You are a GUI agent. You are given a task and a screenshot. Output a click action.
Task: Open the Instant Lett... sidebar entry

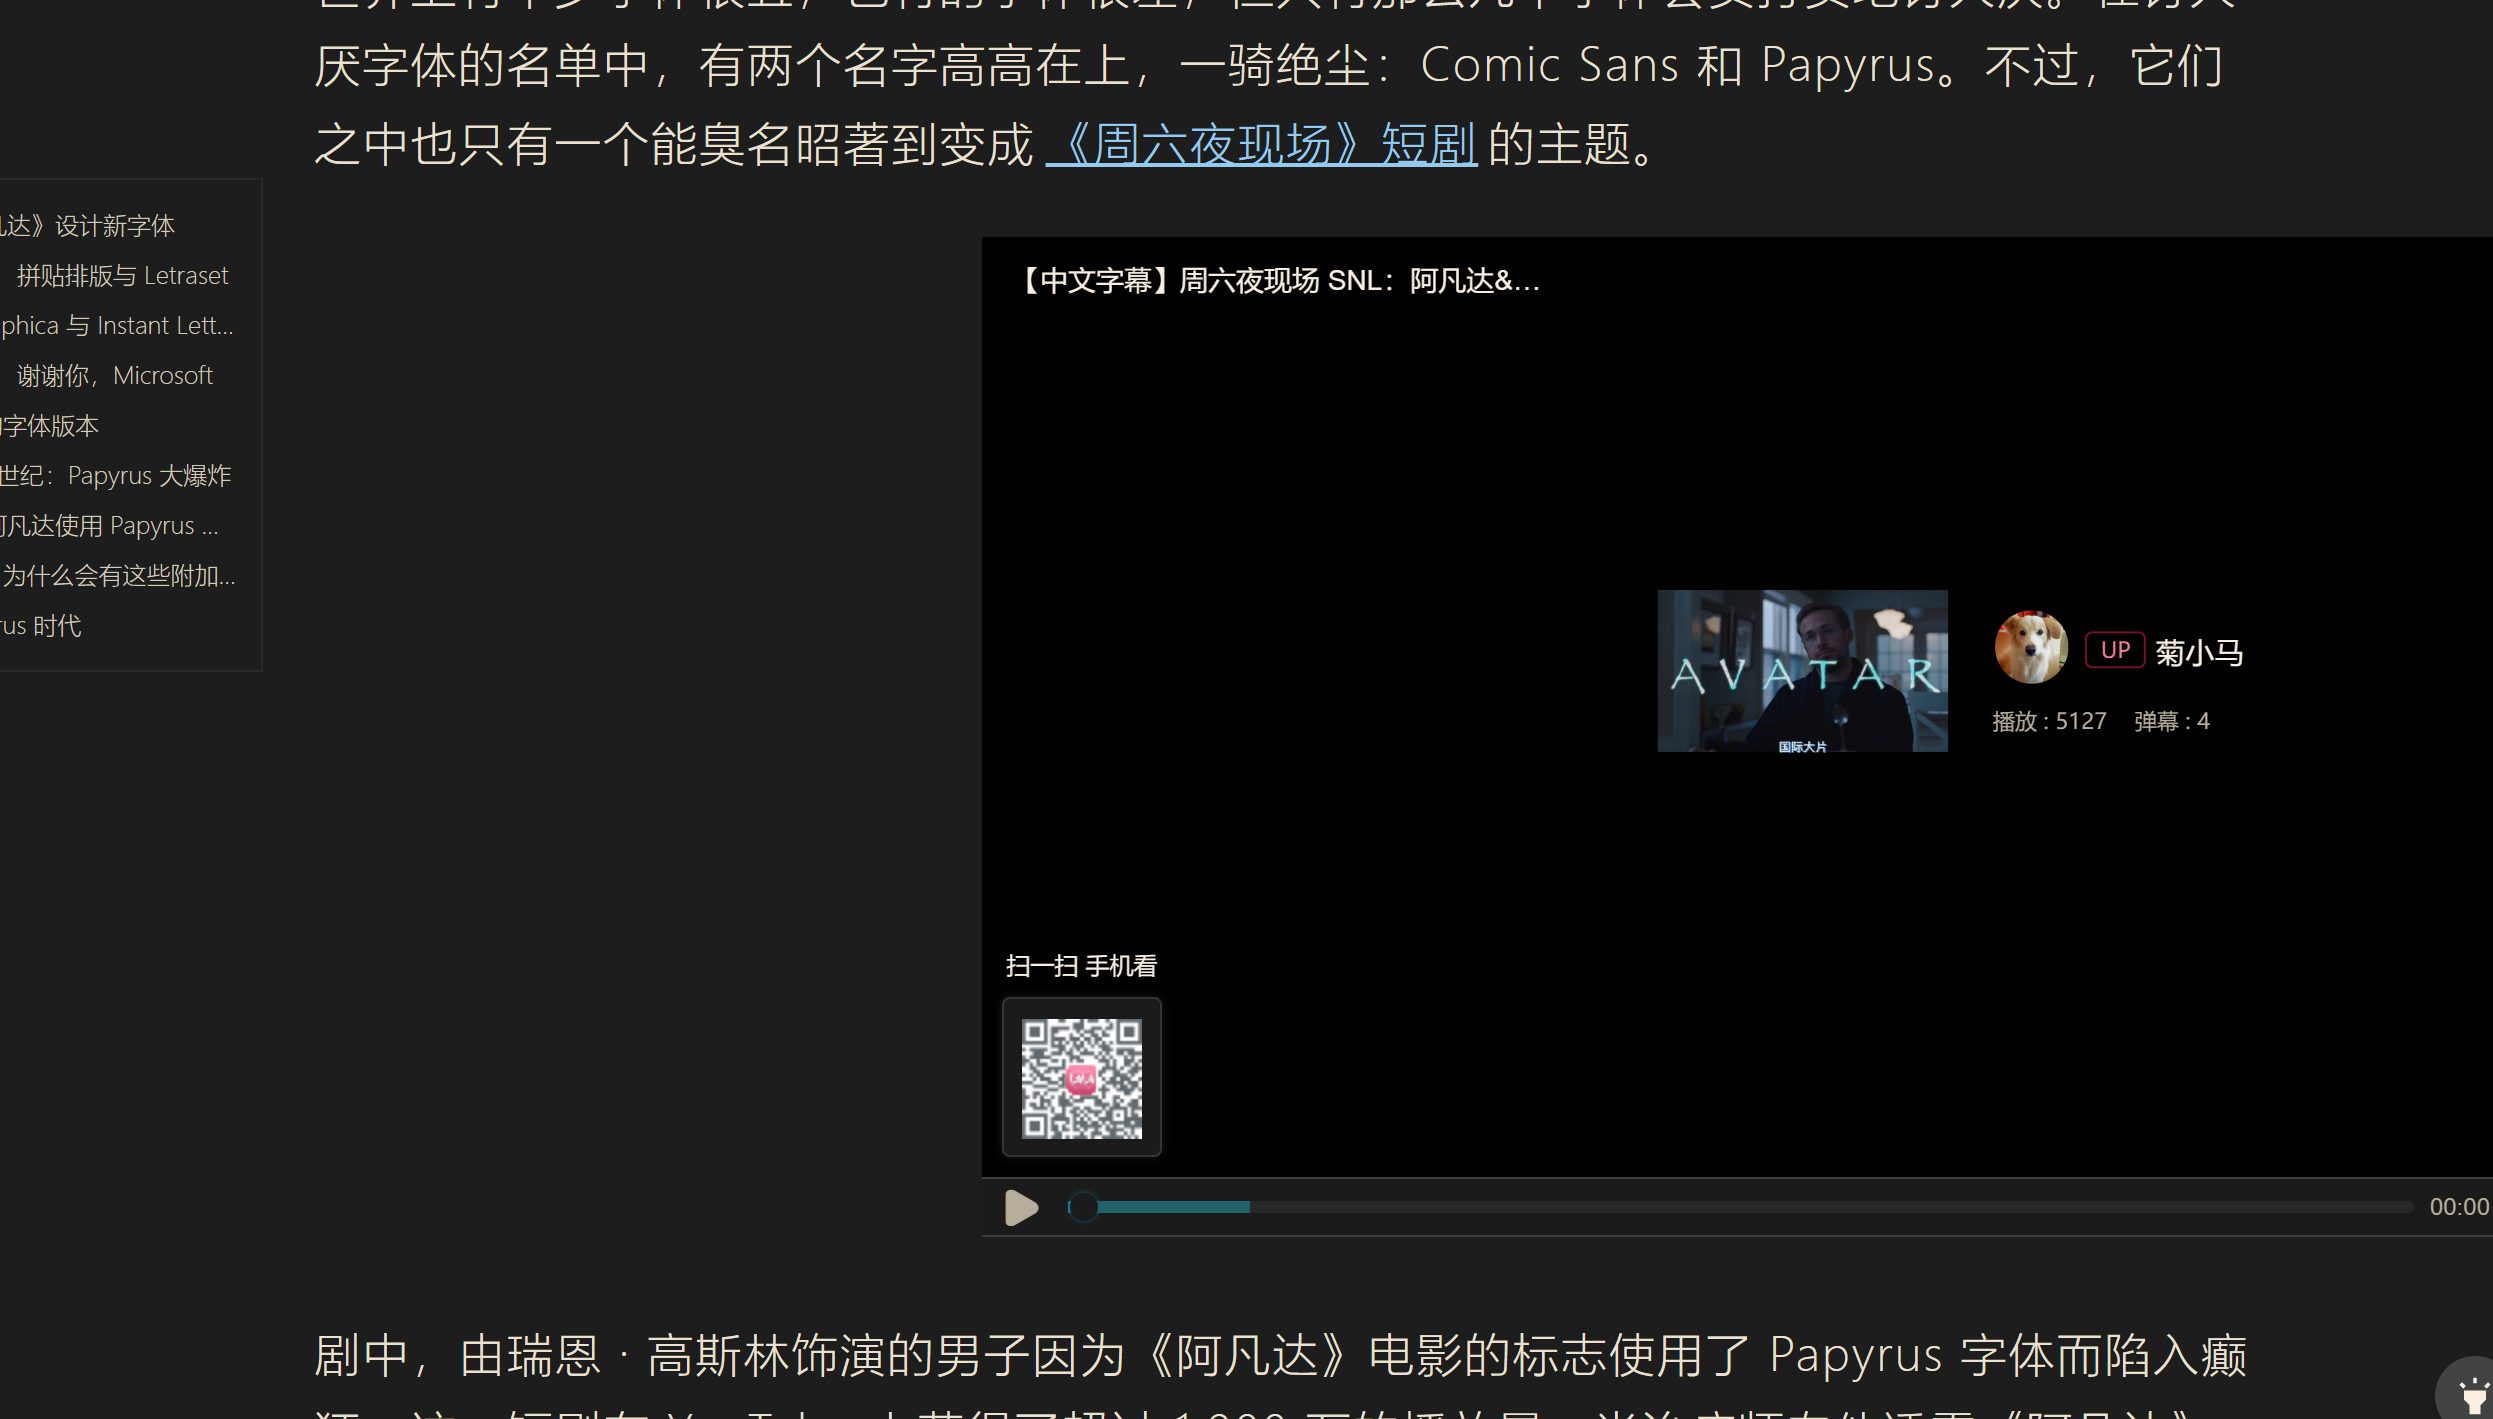pos(117,326)
